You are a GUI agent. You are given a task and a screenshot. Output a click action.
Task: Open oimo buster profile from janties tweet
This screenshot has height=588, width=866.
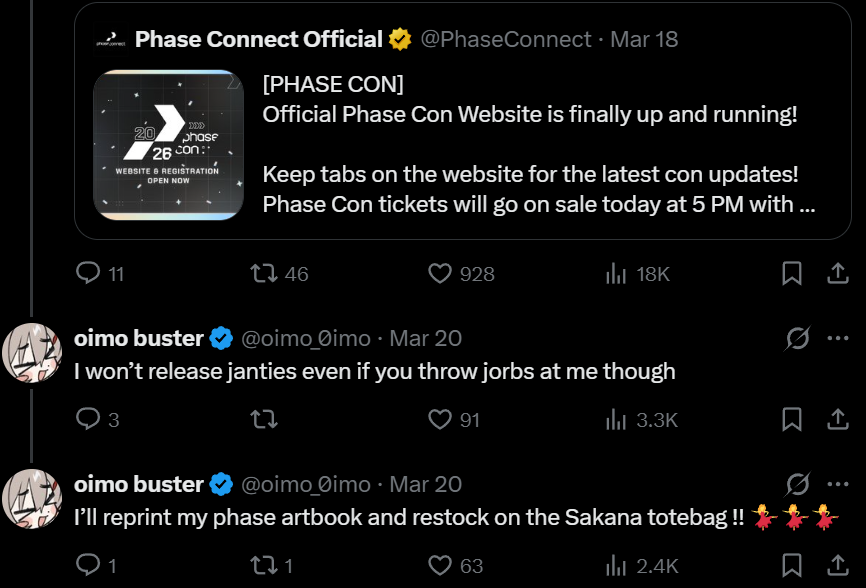point(139,338)
